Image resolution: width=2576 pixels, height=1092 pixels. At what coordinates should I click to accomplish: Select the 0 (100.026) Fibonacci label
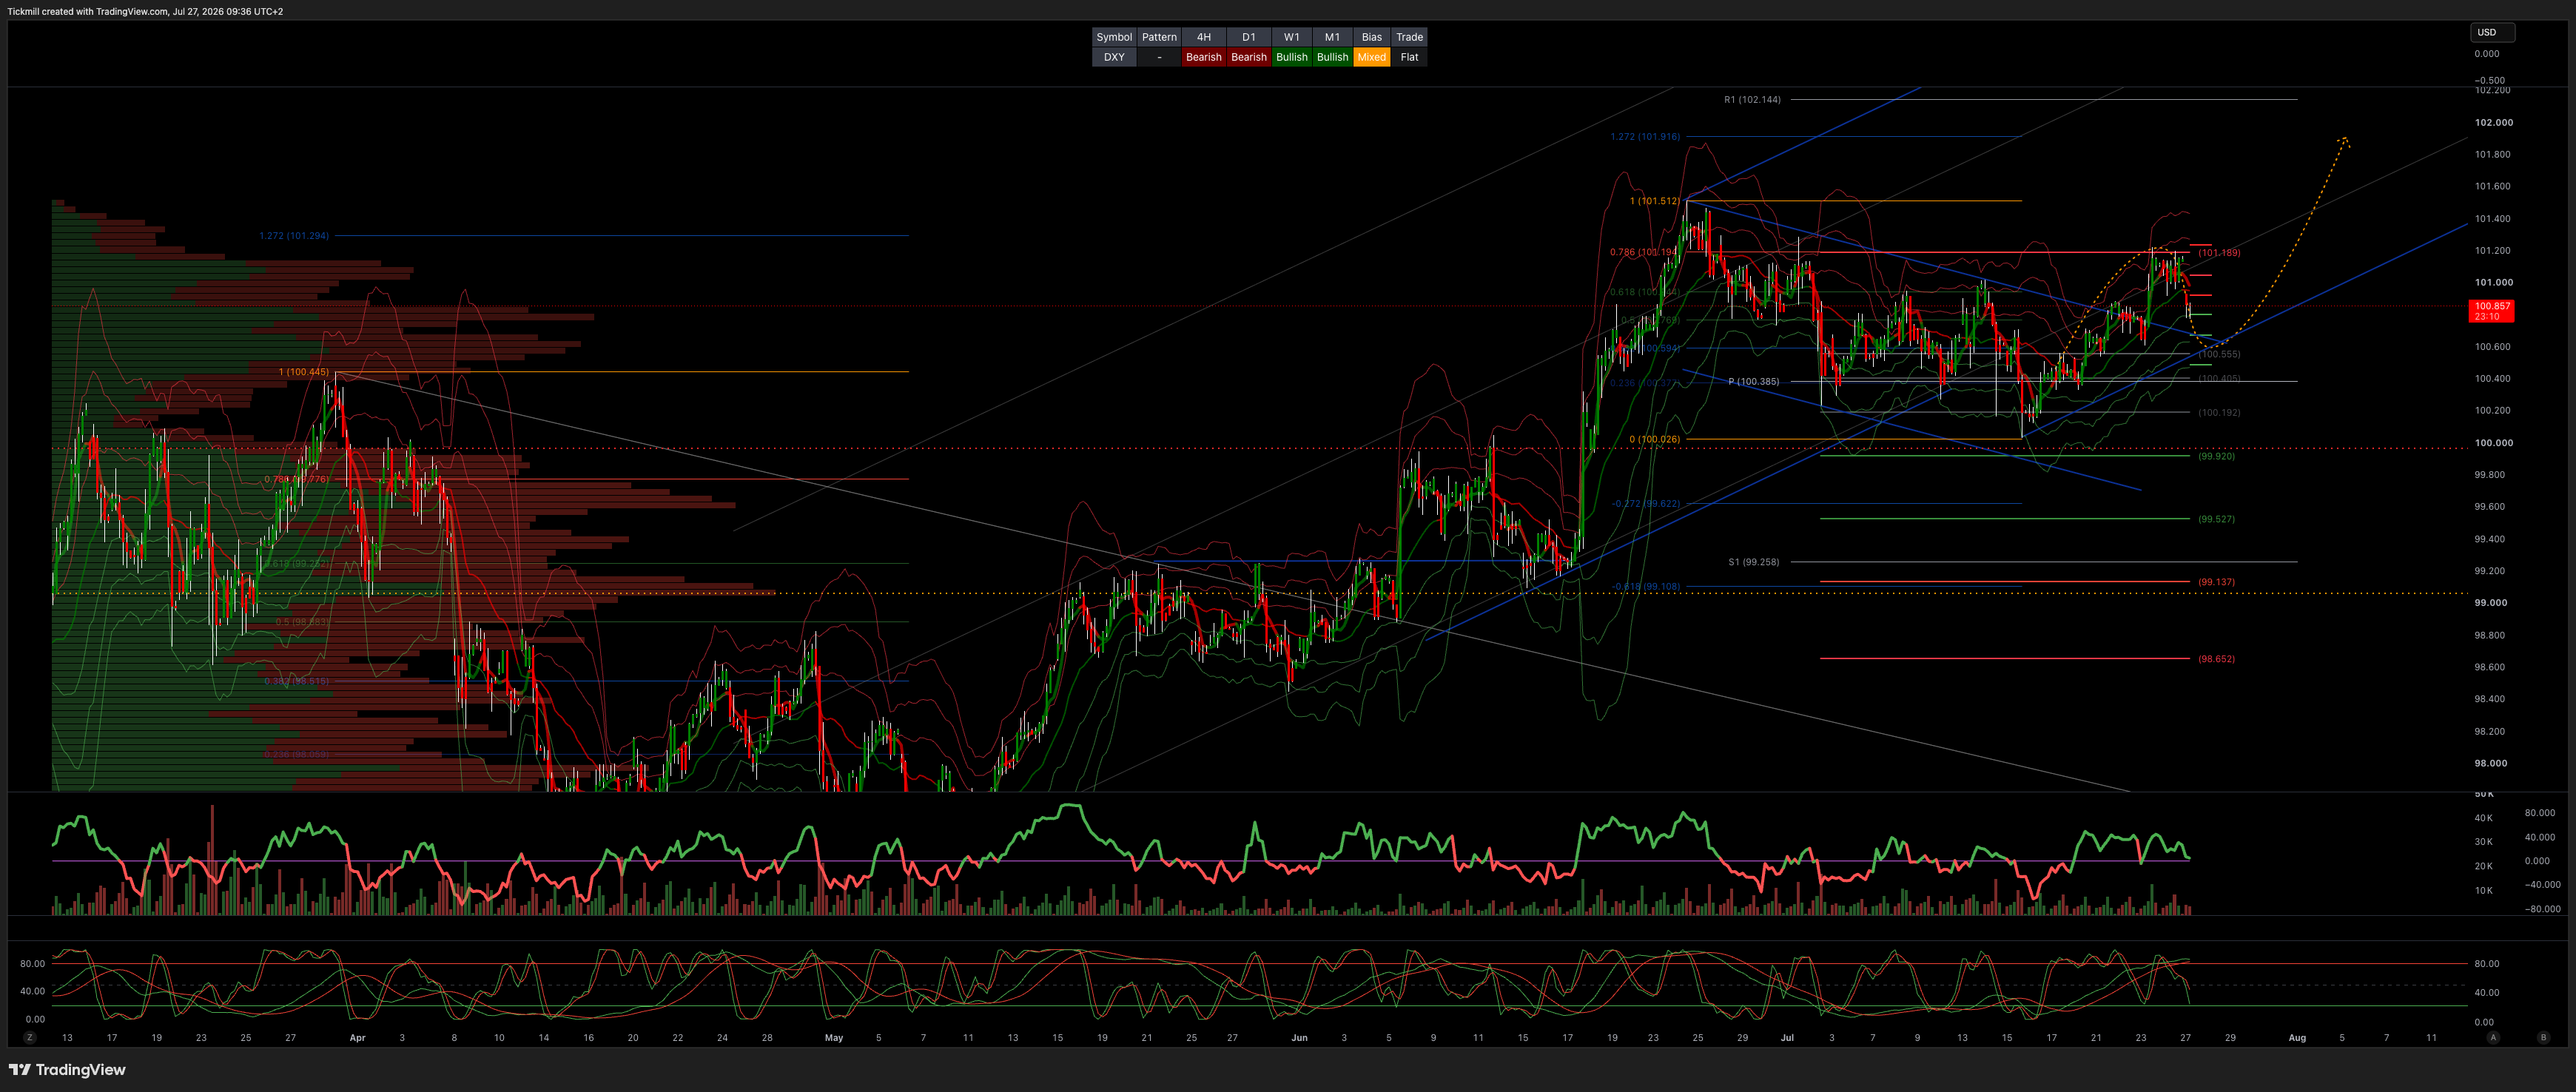[1655, 439]
